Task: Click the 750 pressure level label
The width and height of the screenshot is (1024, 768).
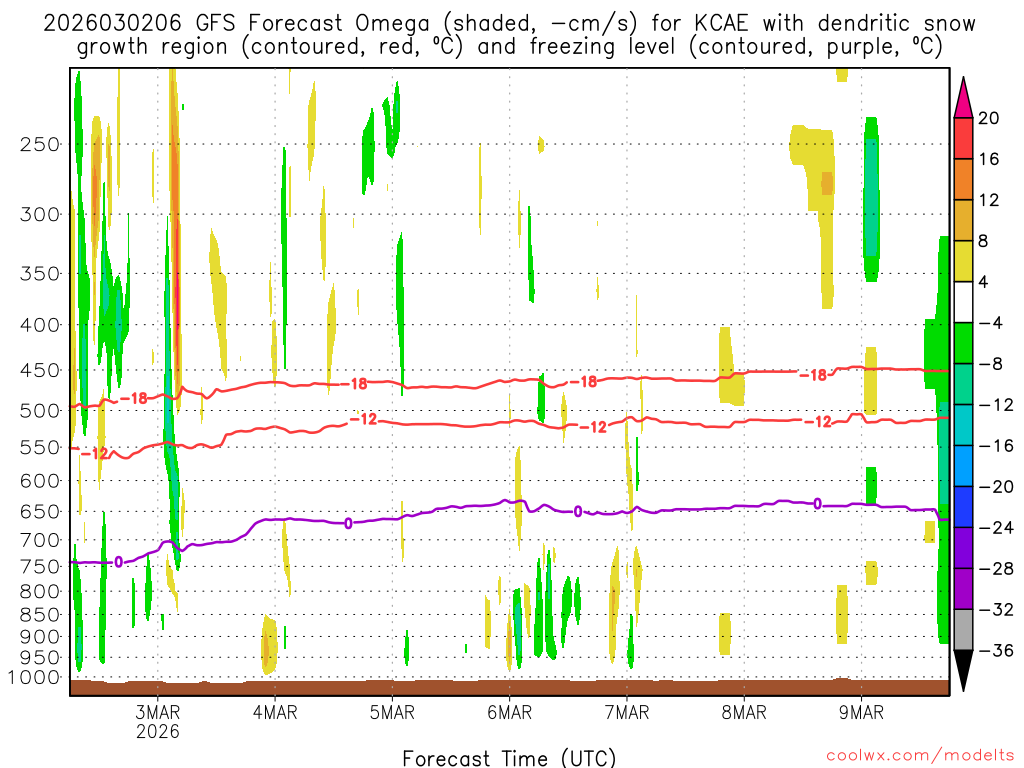Action: (40, 567)
